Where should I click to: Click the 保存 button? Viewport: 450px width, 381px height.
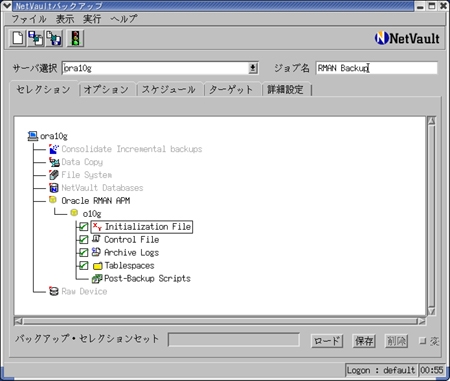click(364, 341)
